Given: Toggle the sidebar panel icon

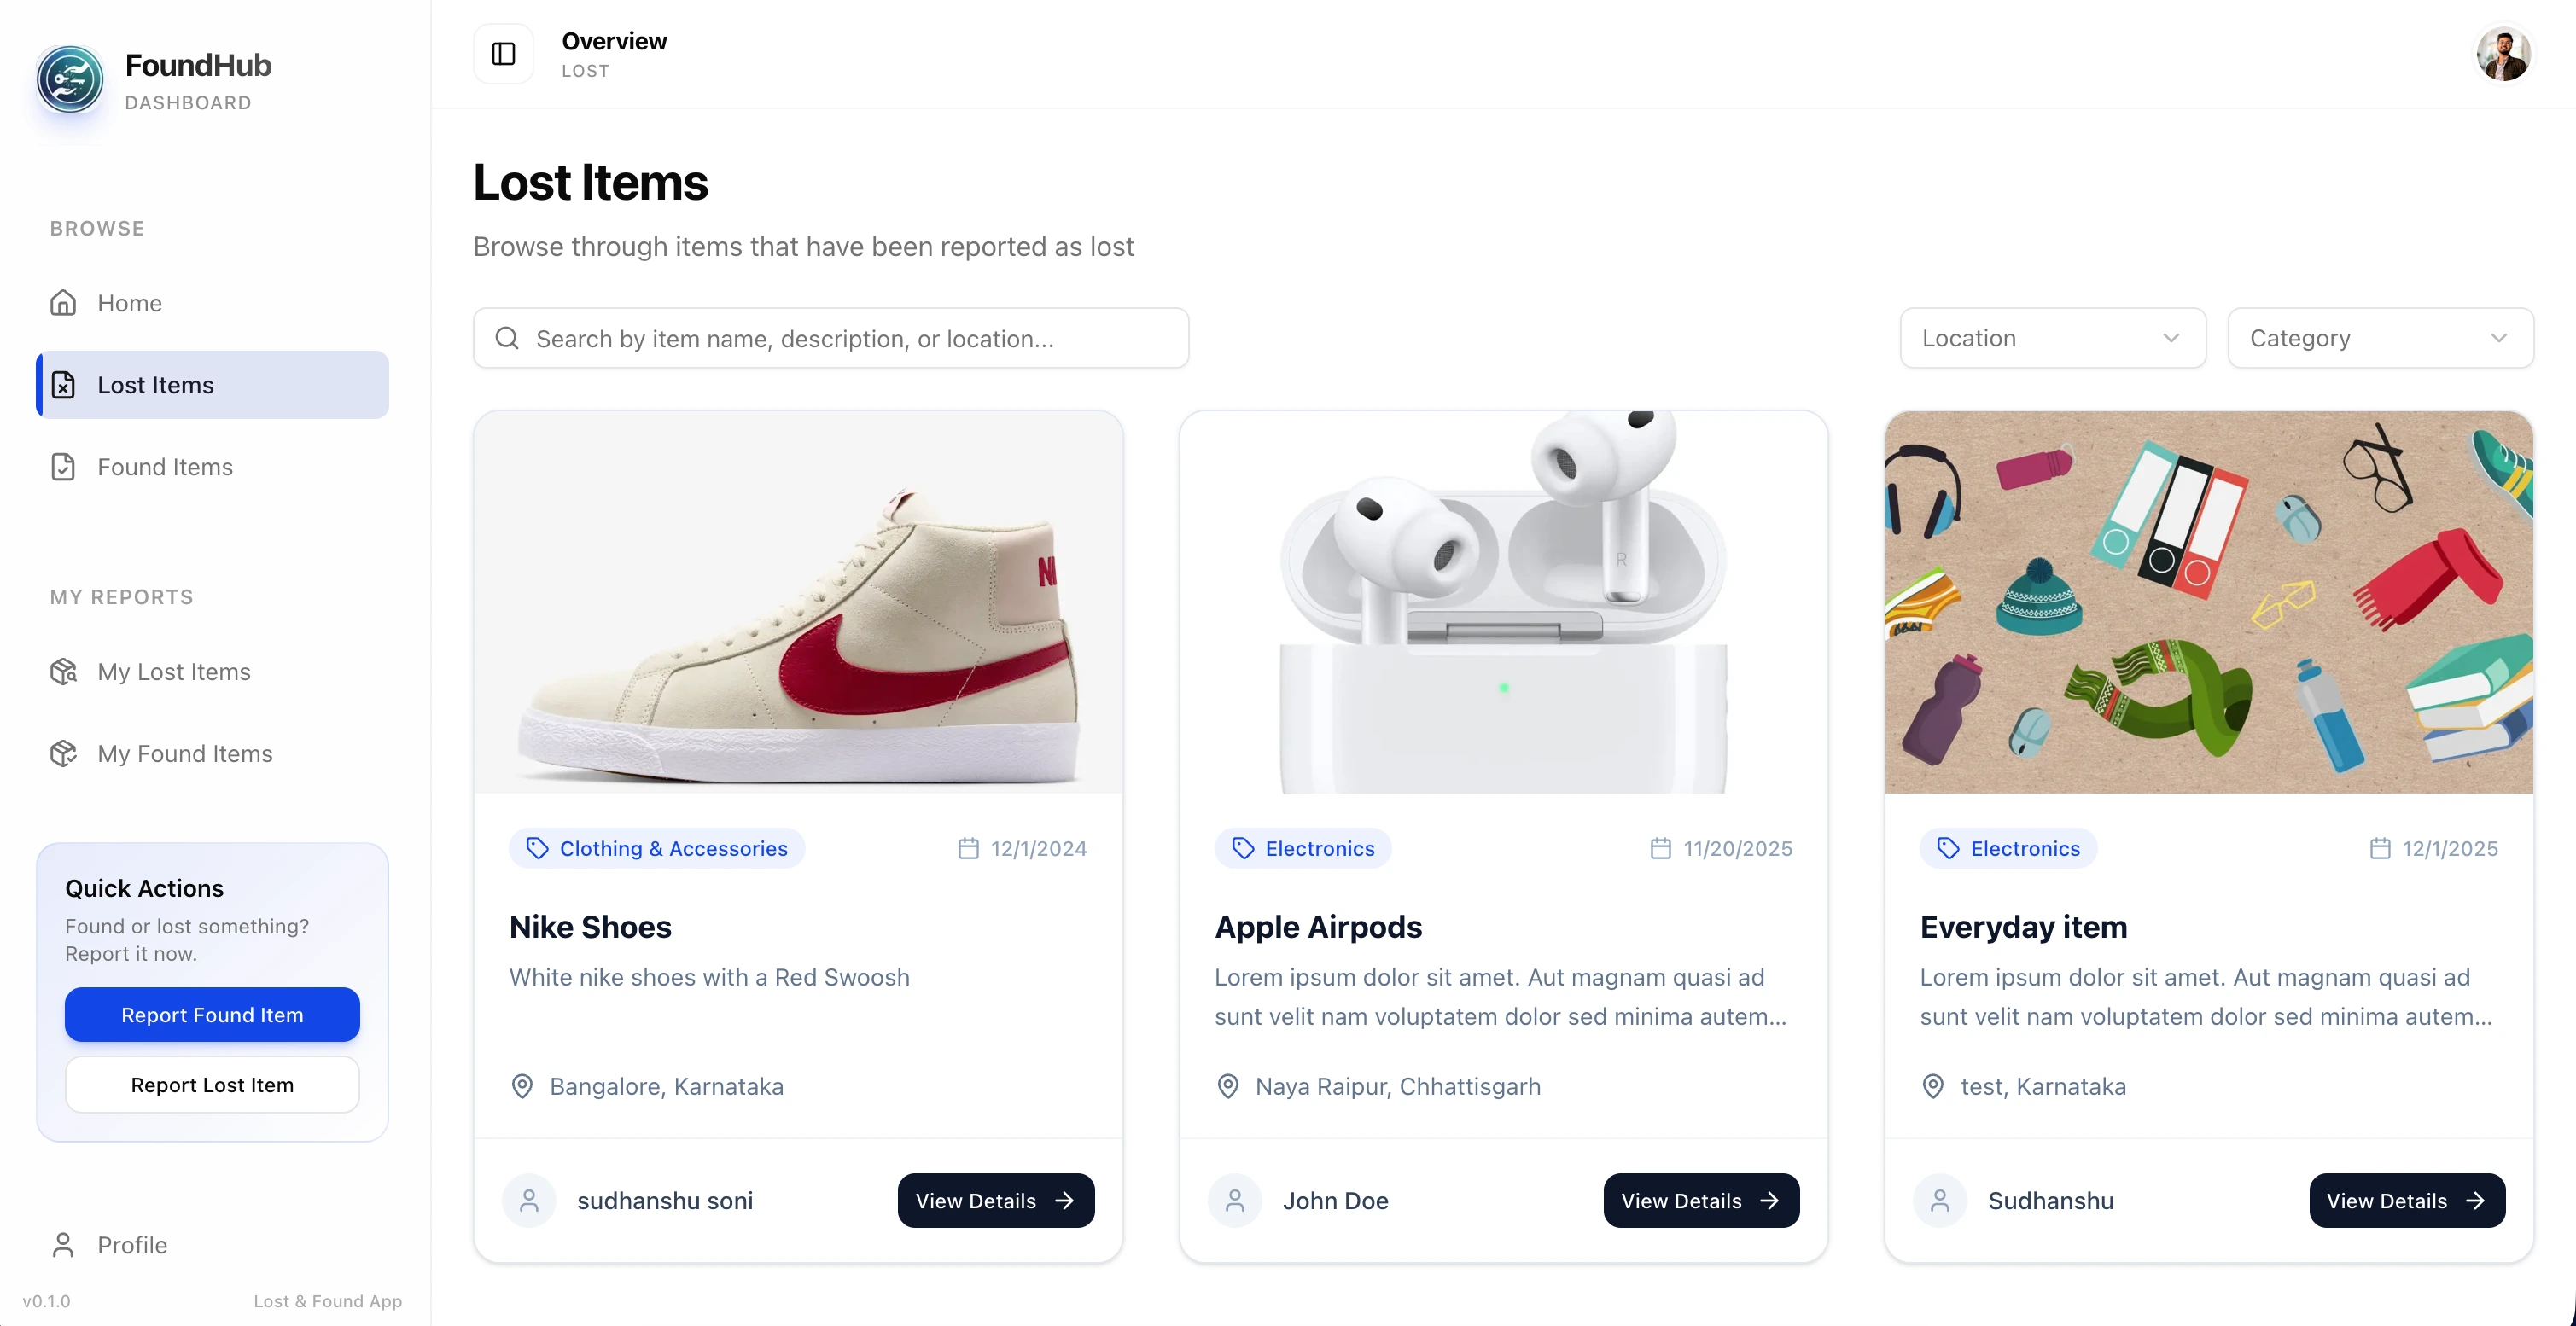Looking at the screenshot, I should 503,54.
